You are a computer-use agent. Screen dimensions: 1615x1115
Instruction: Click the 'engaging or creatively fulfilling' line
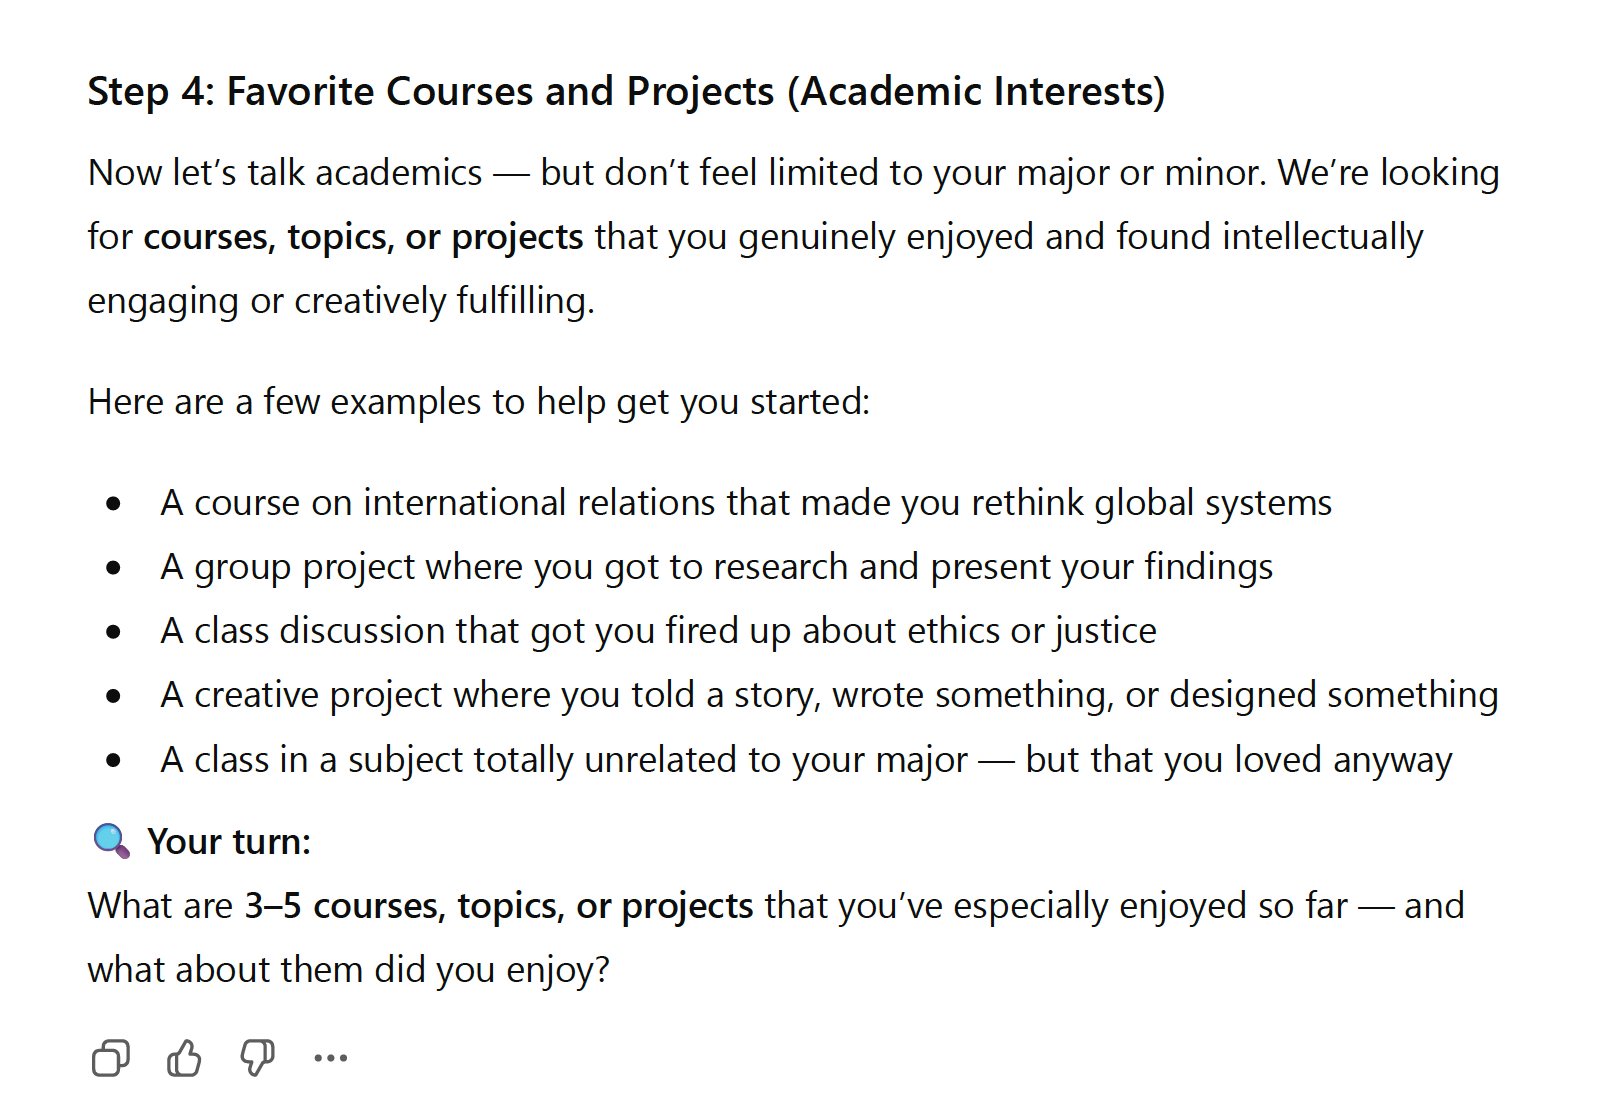(341, 301)
